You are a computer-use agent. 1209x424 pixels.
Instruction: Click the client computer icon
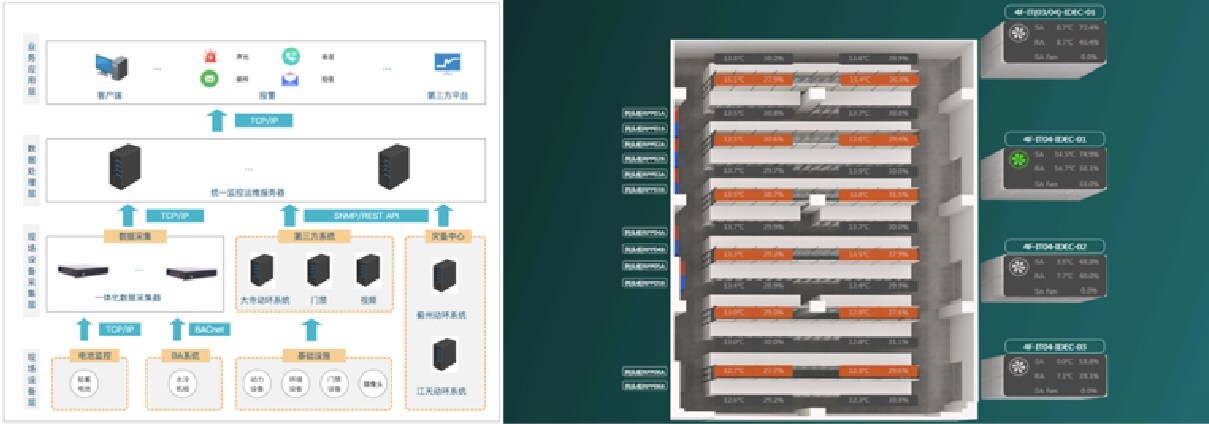[x=108, y=68]
